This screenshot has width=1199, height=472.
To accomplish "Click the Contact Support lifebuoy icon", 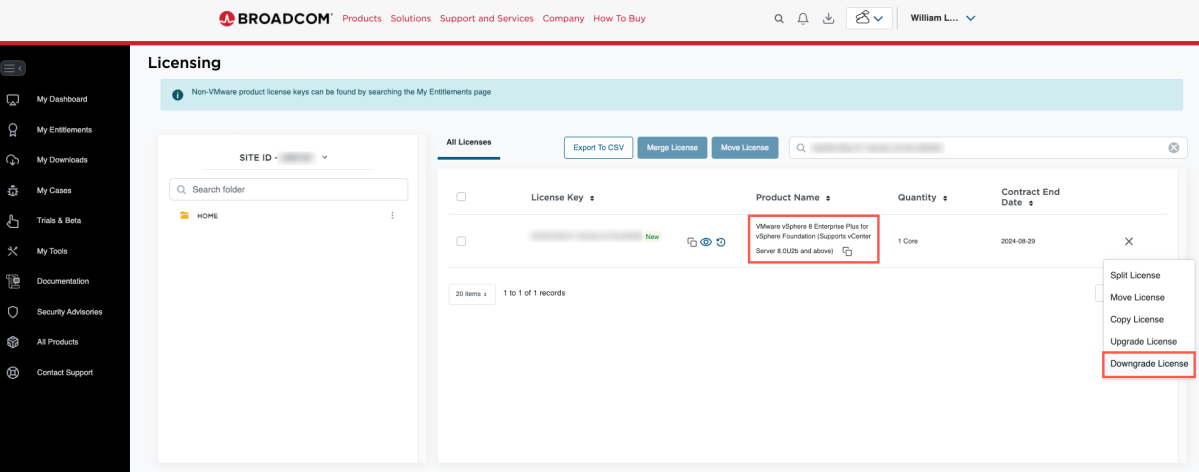I will [12, 373].
